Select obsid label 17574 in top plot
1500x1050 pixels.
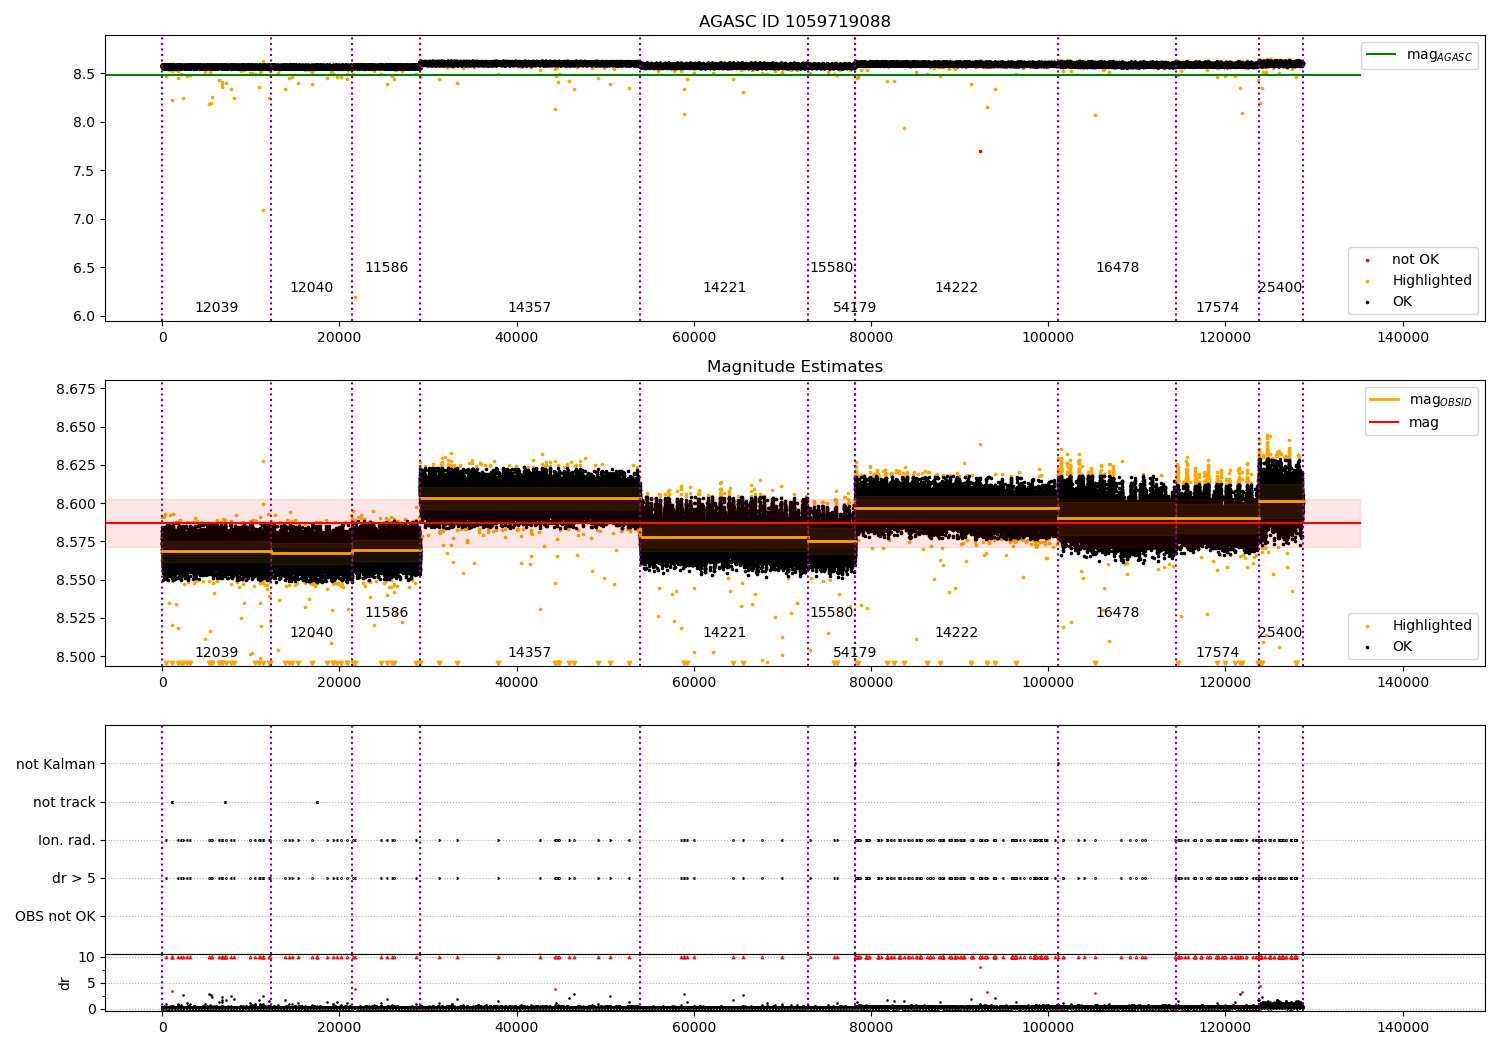point(1217,308)
